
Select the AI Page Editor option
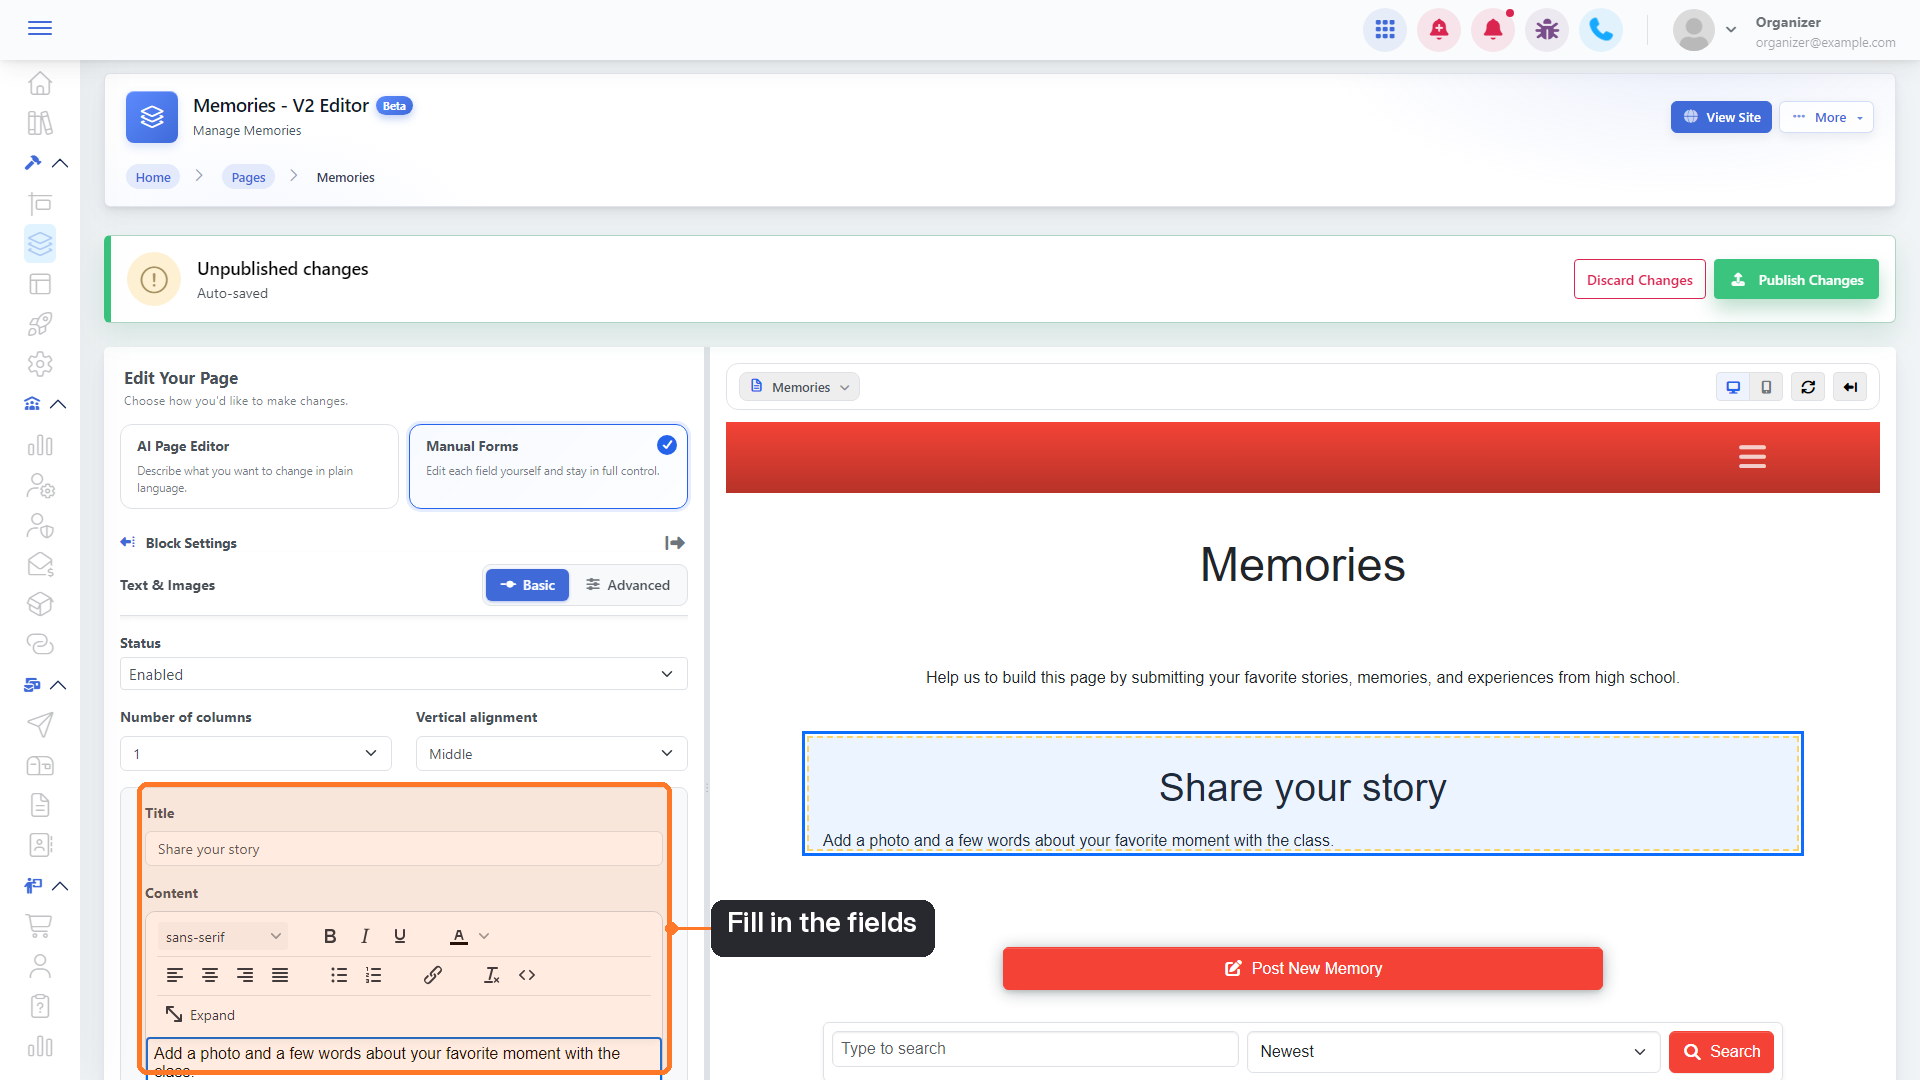point(259,466)
